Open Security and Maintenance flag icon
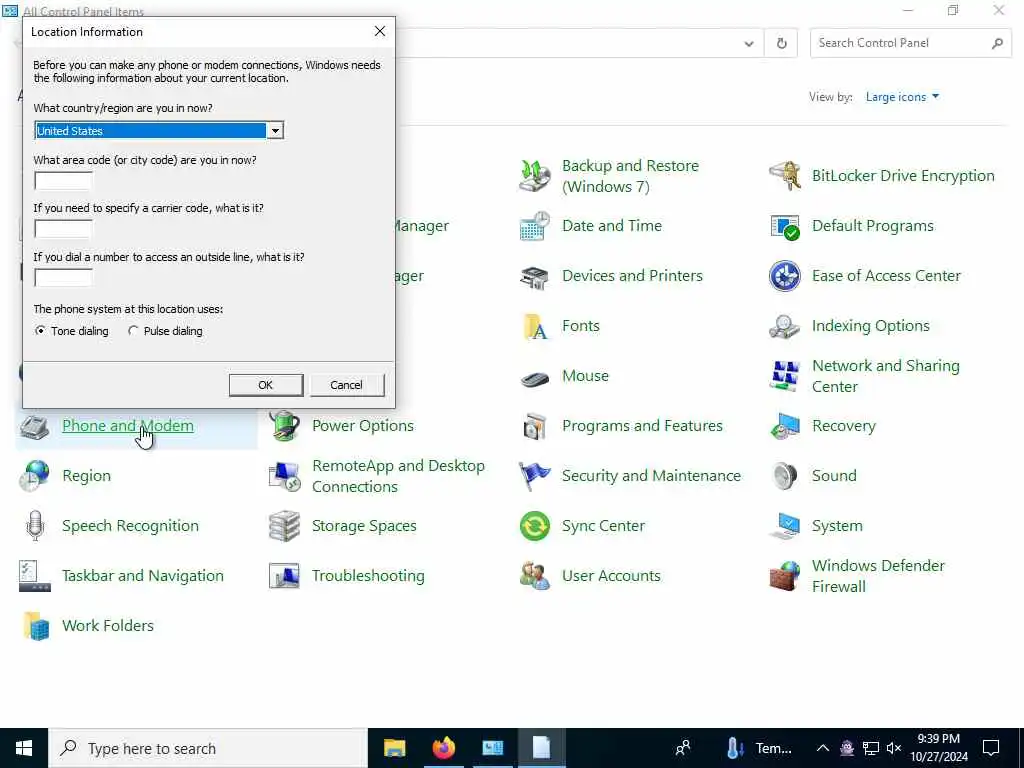Image resolution: width=1024 pixels, height=768 pixels. [x=535, y=476]
